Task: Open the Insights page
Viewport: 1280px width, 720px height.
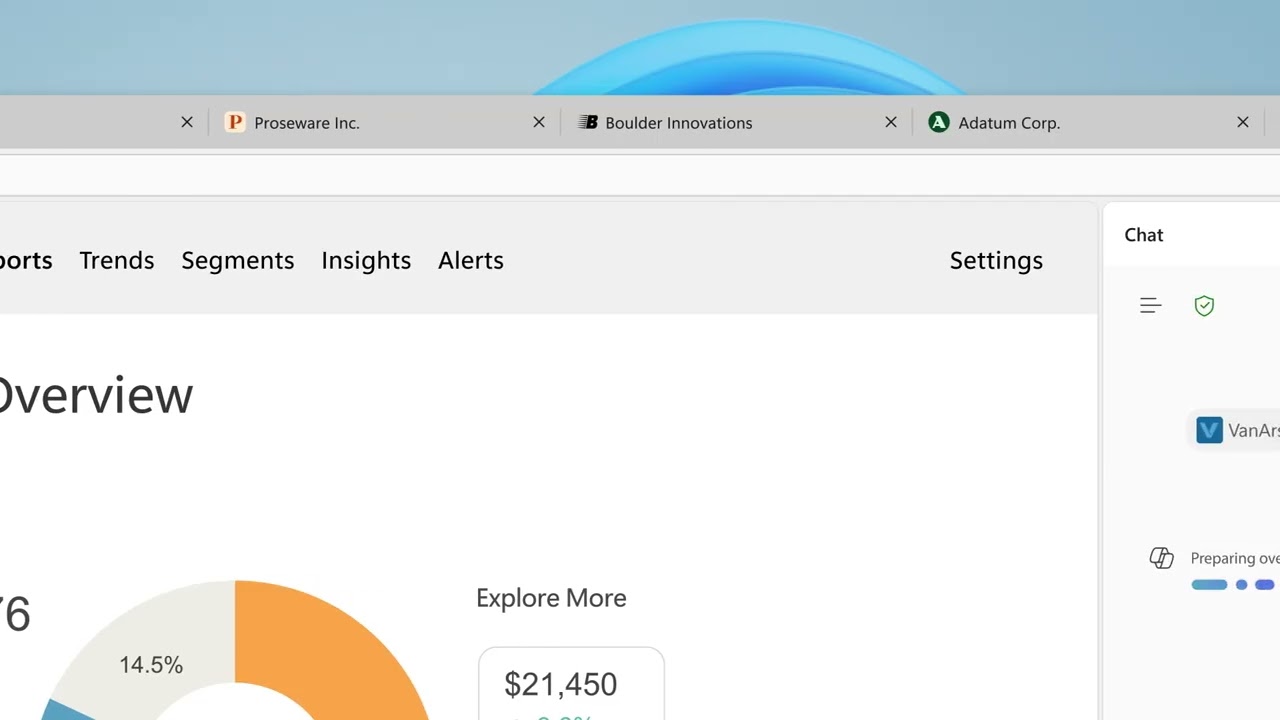Action: [366, 260]
